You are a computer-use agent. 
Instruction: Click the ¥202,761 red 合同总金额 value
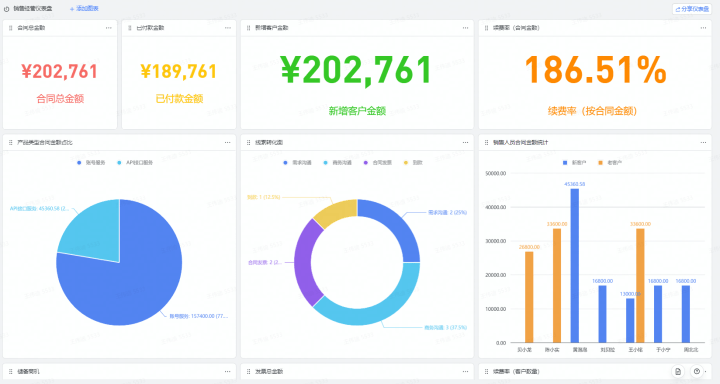[x=60, y=71]
